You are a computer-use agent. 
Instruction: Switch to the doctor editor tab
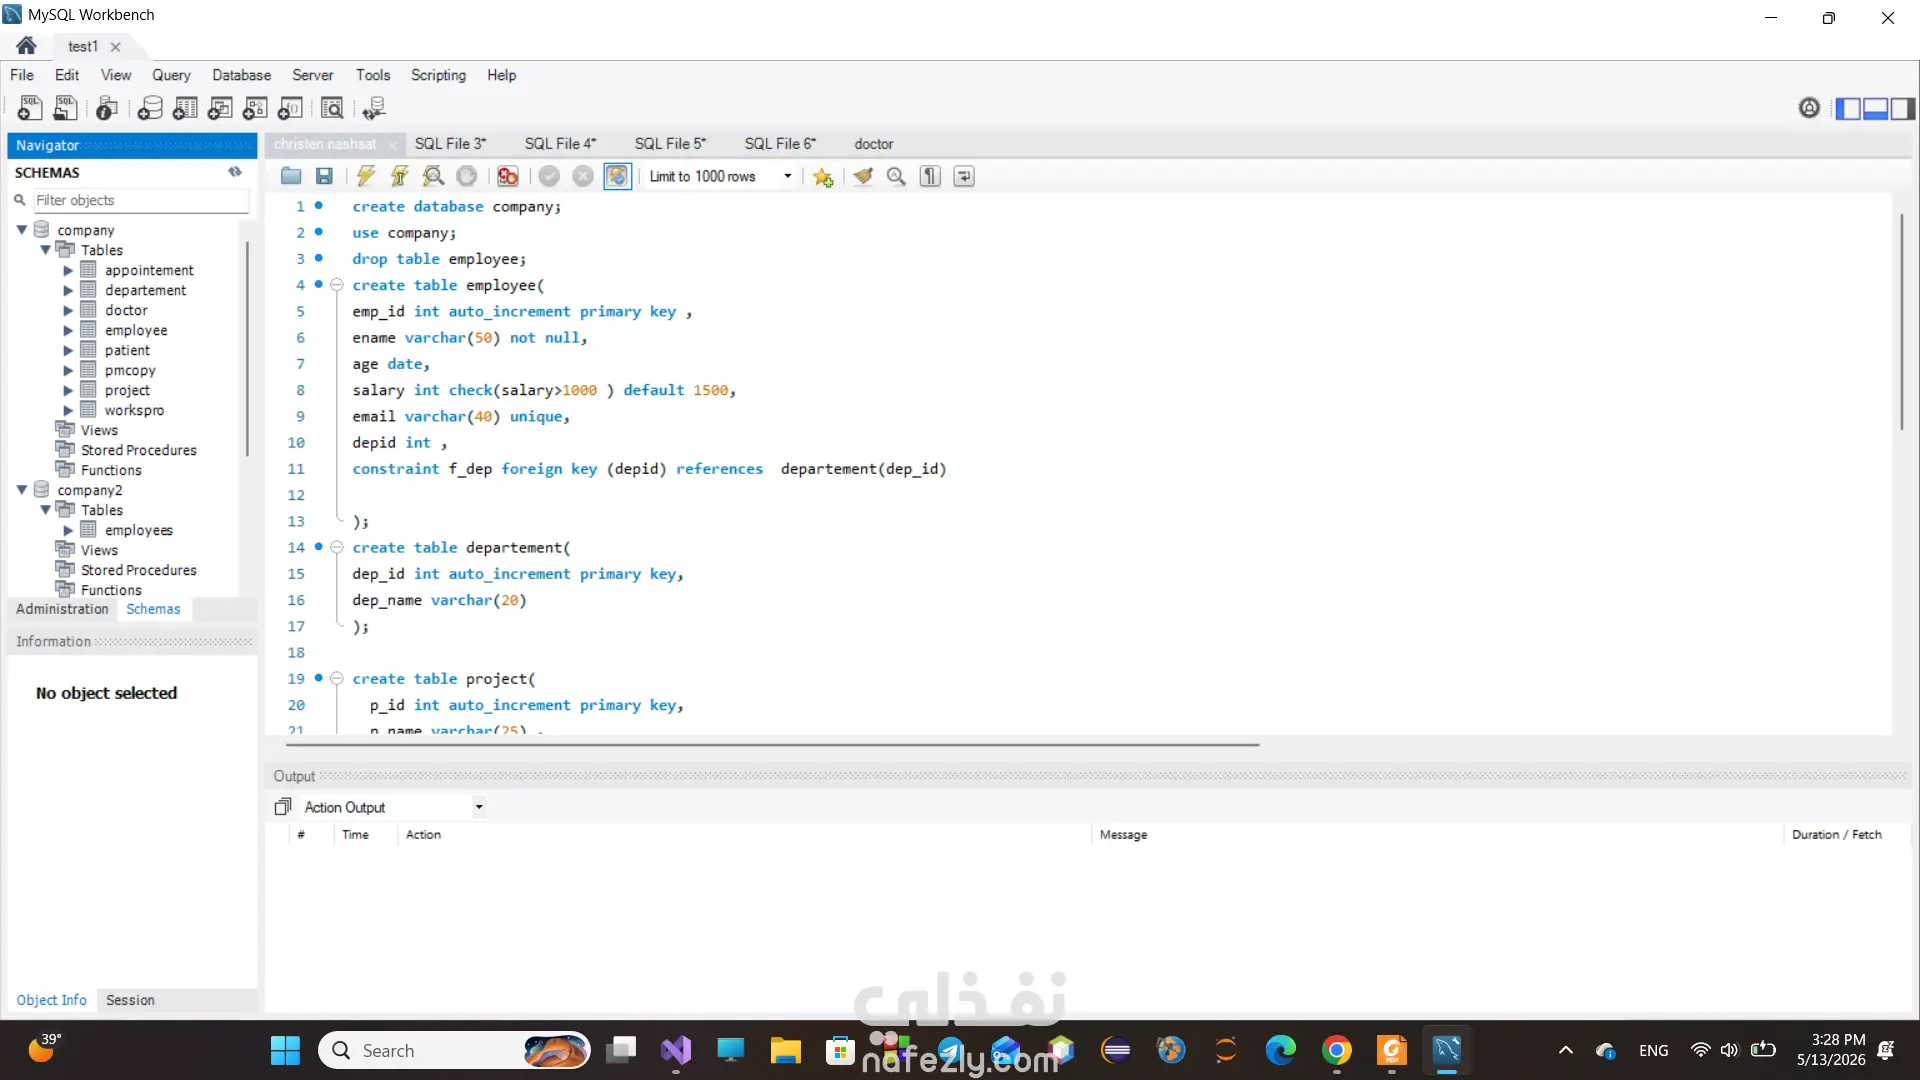click(874, 144)
